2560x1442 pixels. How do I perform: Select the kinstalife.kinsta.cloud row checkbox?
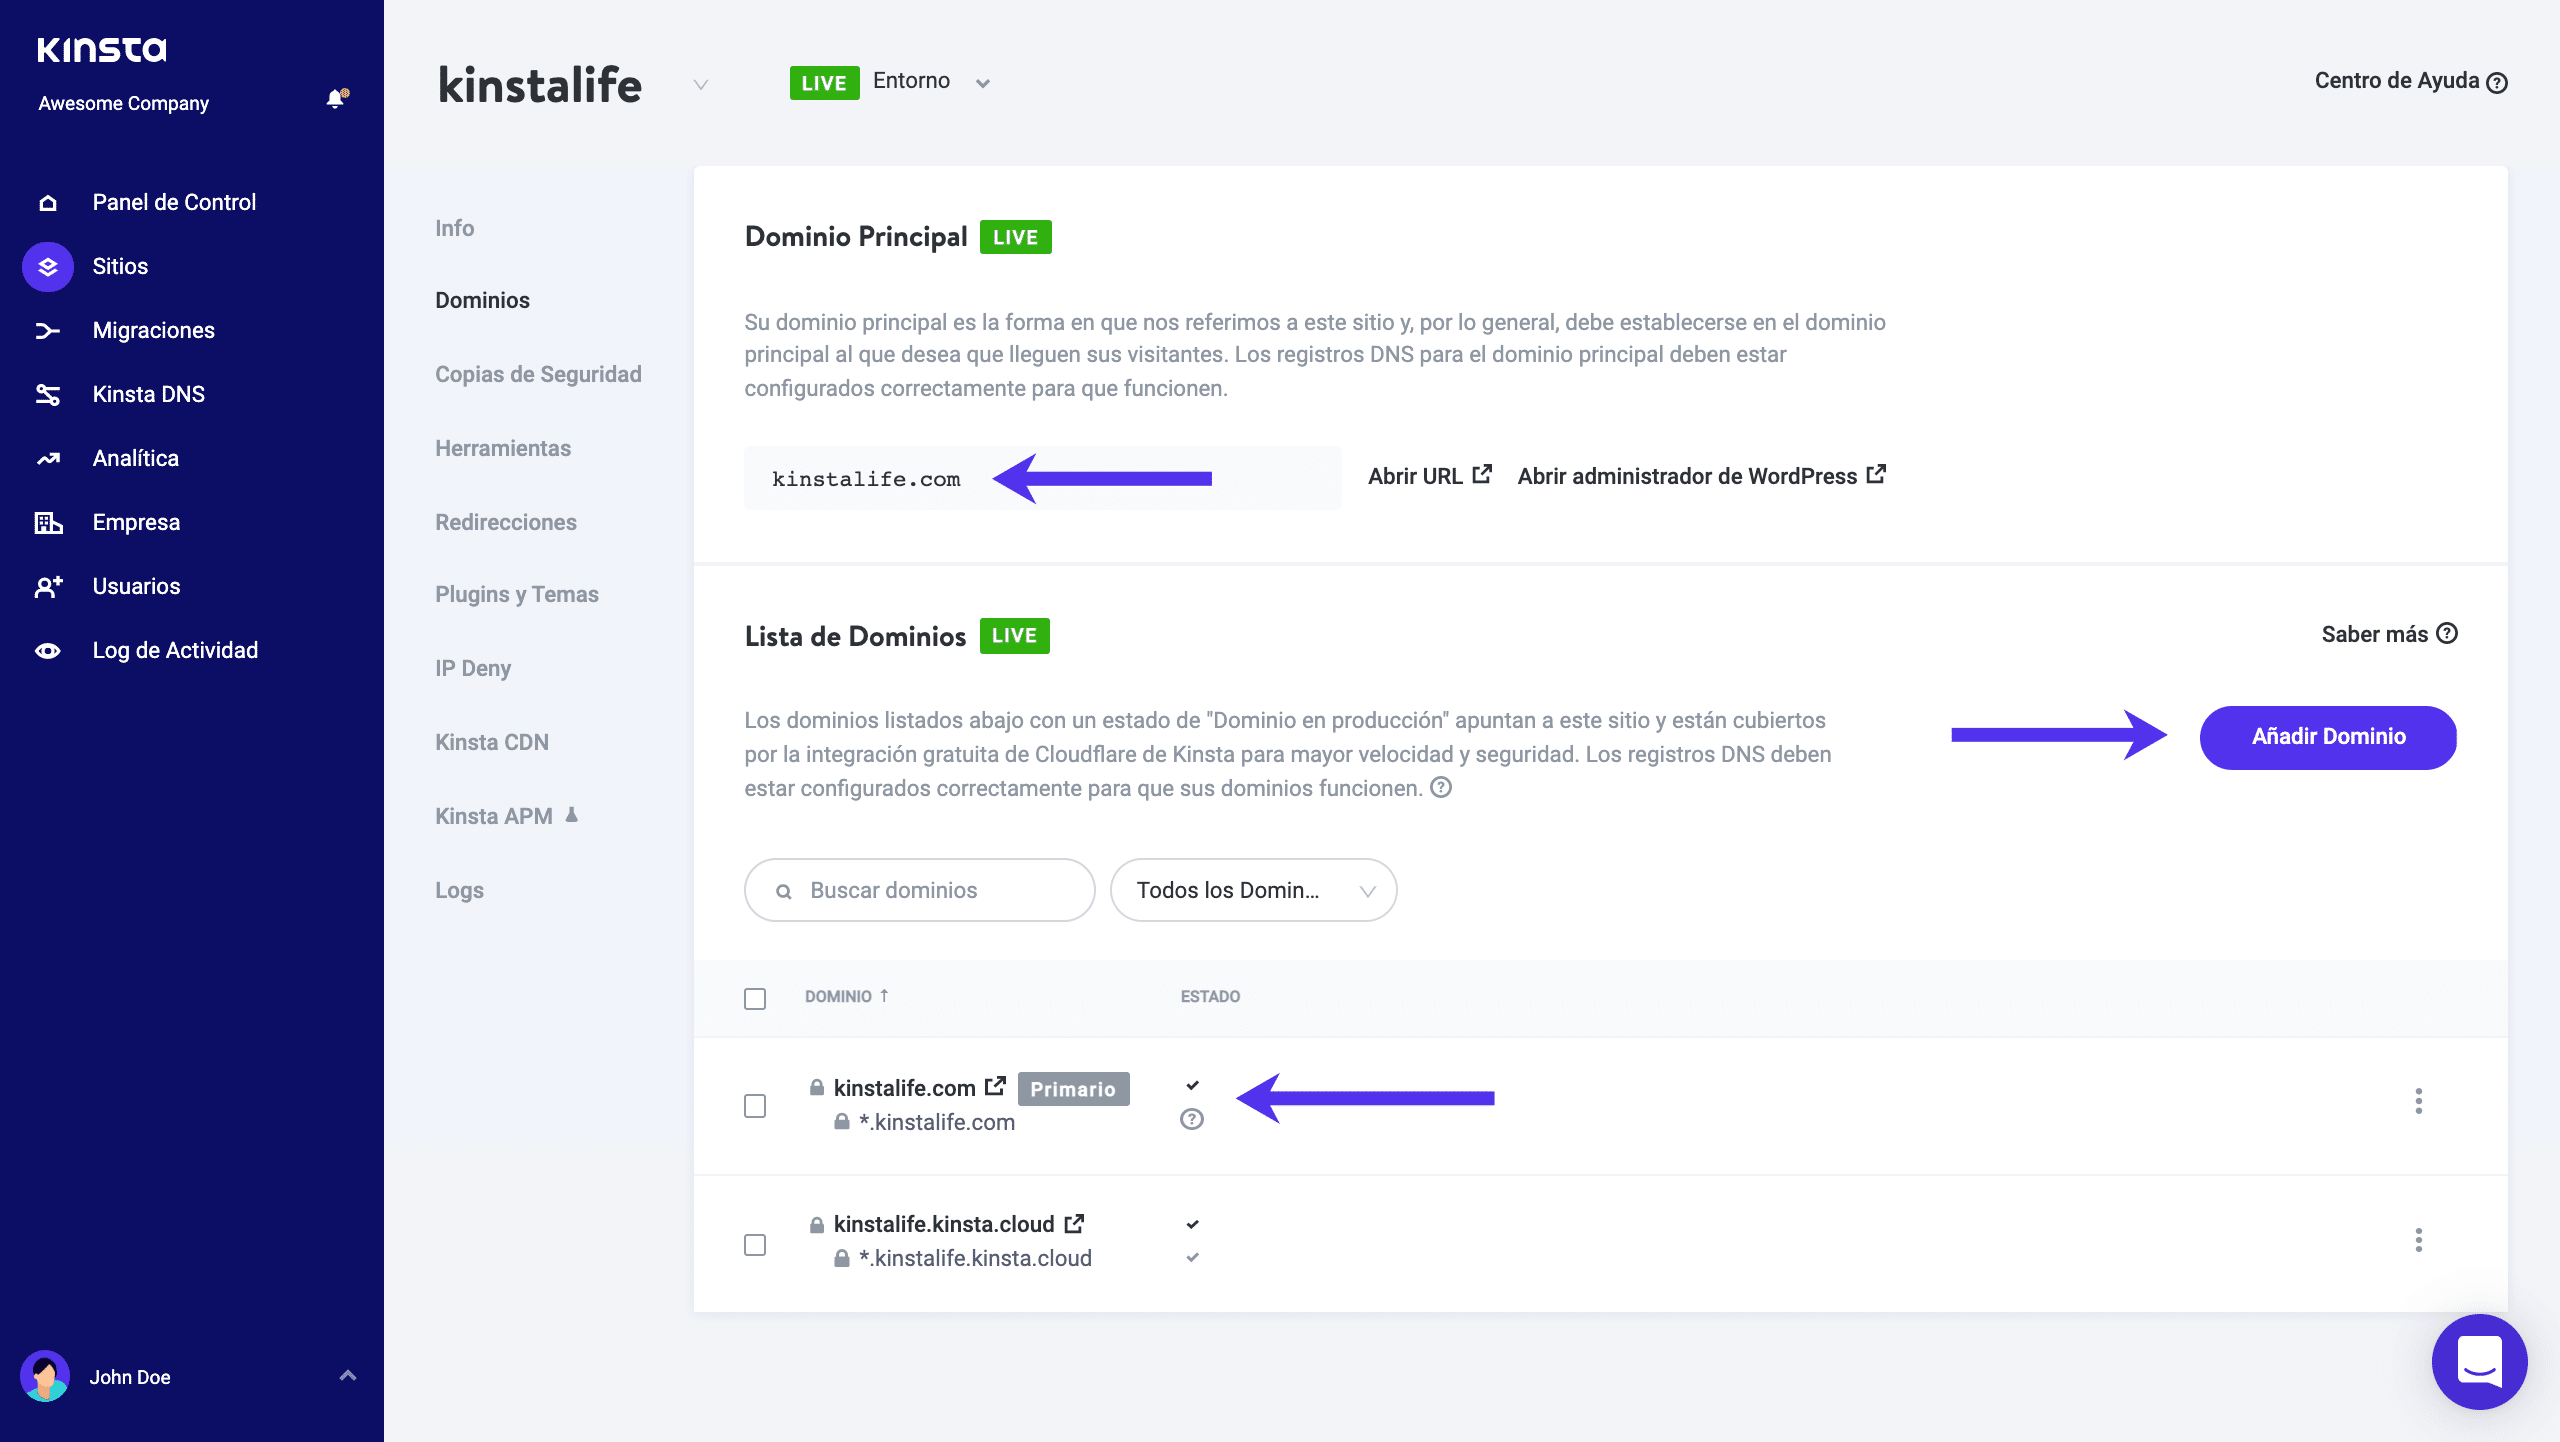click(x=755, y=1245)
